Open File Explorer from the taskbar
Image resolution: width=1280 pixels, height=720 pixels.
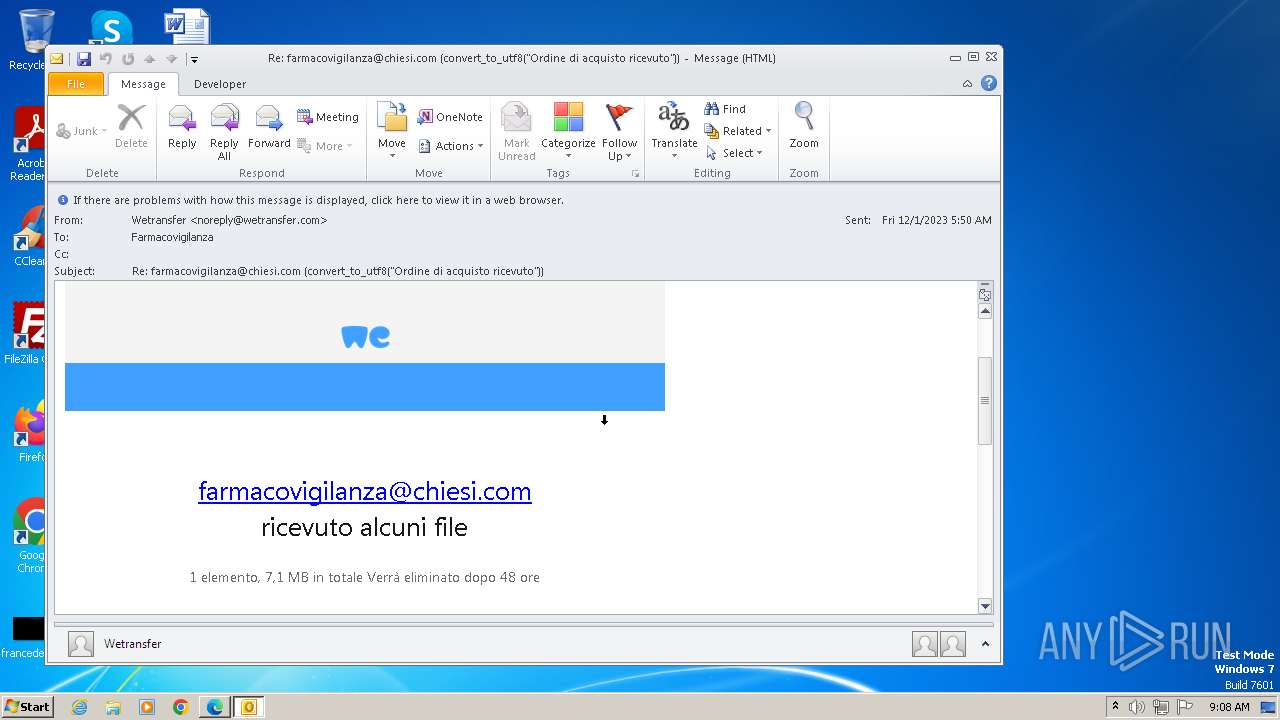113,707
